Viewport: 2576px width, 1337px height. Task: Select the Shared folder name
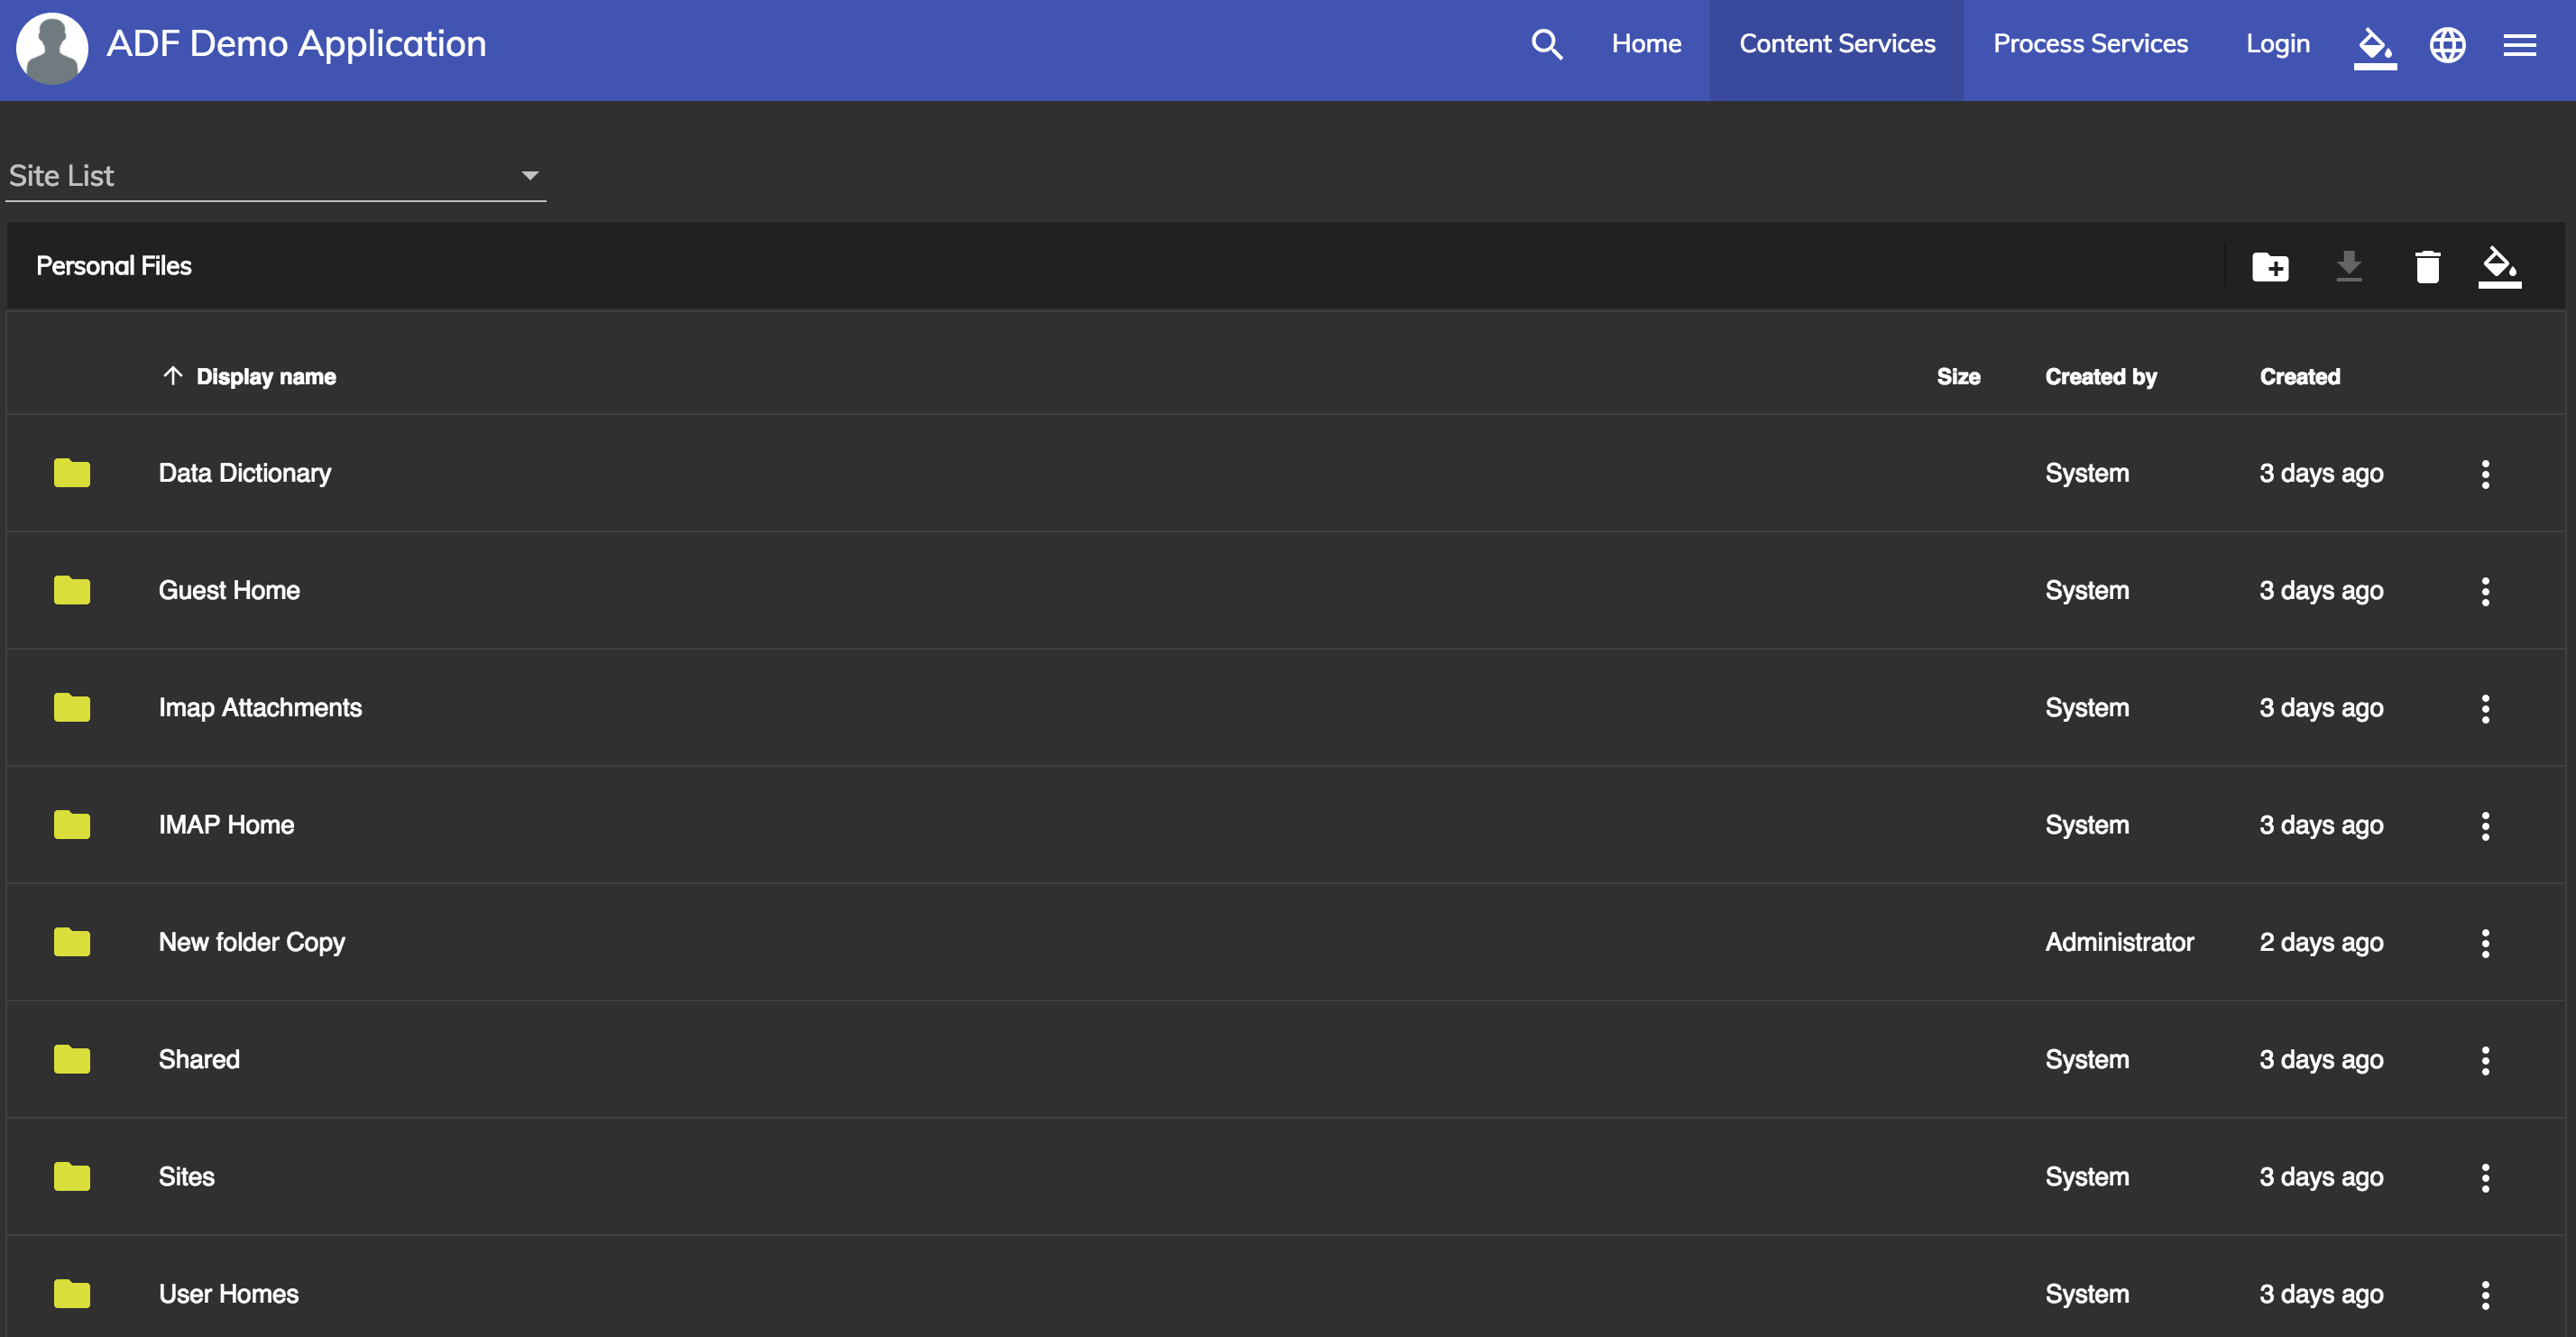coord(199,1059)
